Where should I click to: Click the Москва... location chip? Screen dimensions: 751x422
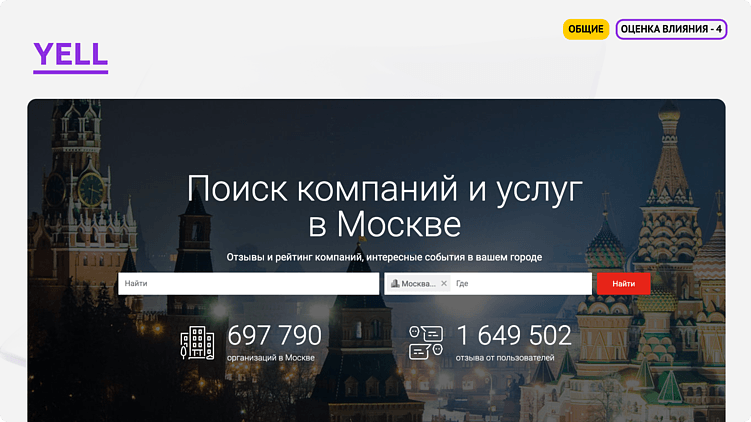pos(419,284)
